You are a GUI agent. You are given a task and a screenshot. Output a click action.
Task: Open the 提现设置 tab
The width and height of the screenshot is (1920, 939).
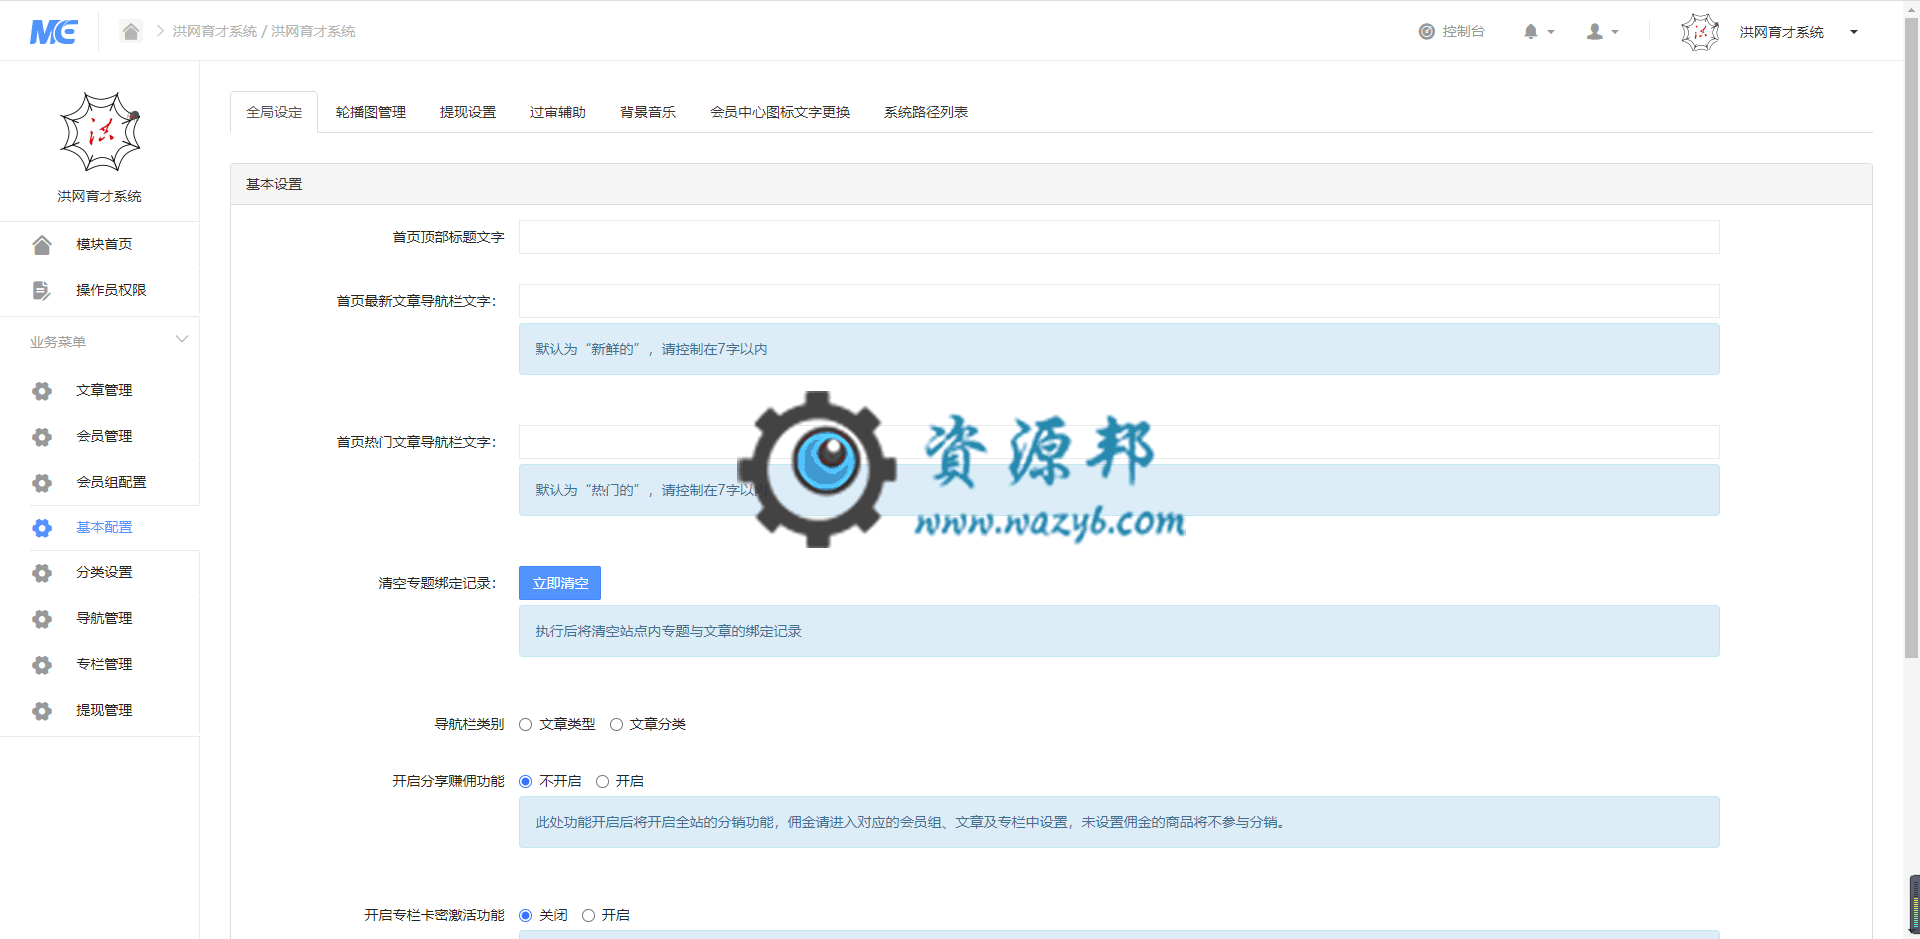point(468,112)
